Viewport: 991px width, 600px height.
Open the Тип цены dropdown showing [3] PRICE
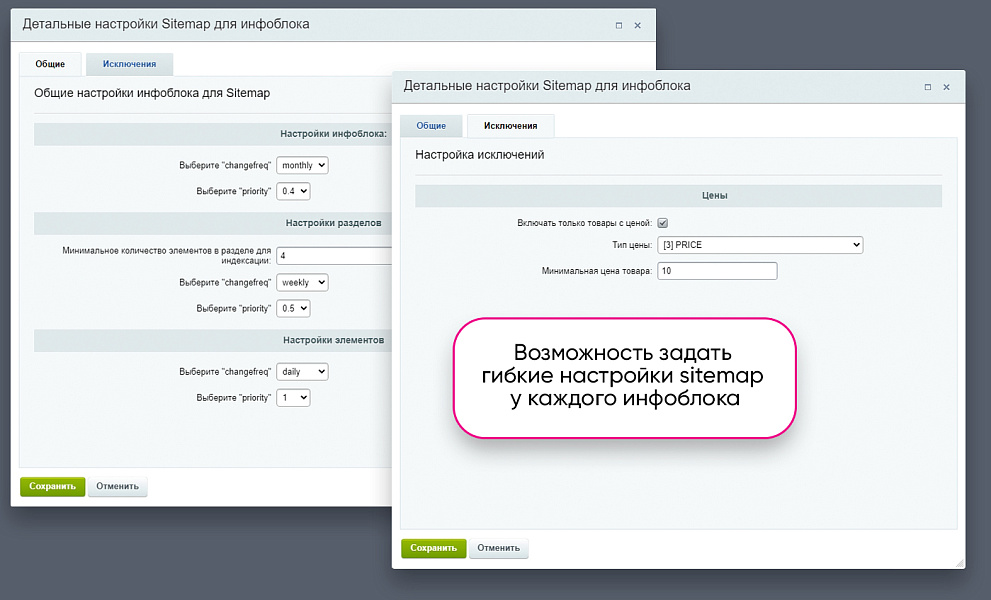[760, 244]
